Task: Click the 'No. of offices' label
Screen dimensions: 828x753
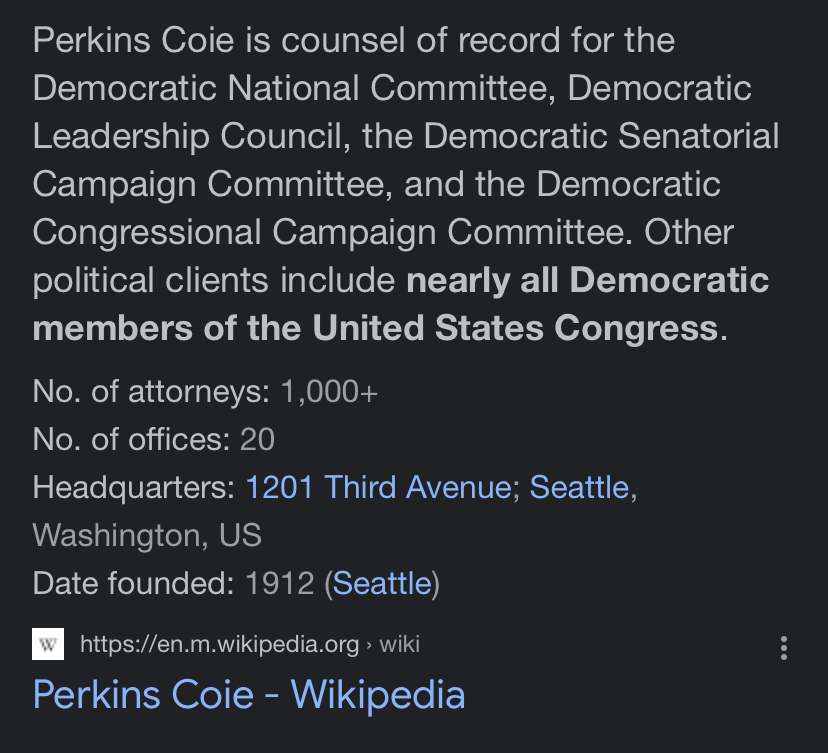Action: [131, 439]
